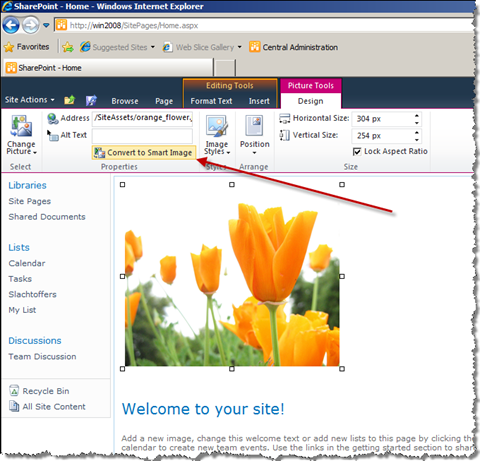The width and height of the screenshot is (480, 461).
Task: Open the Image Styles gallery
Action: [x=217, y=135]
